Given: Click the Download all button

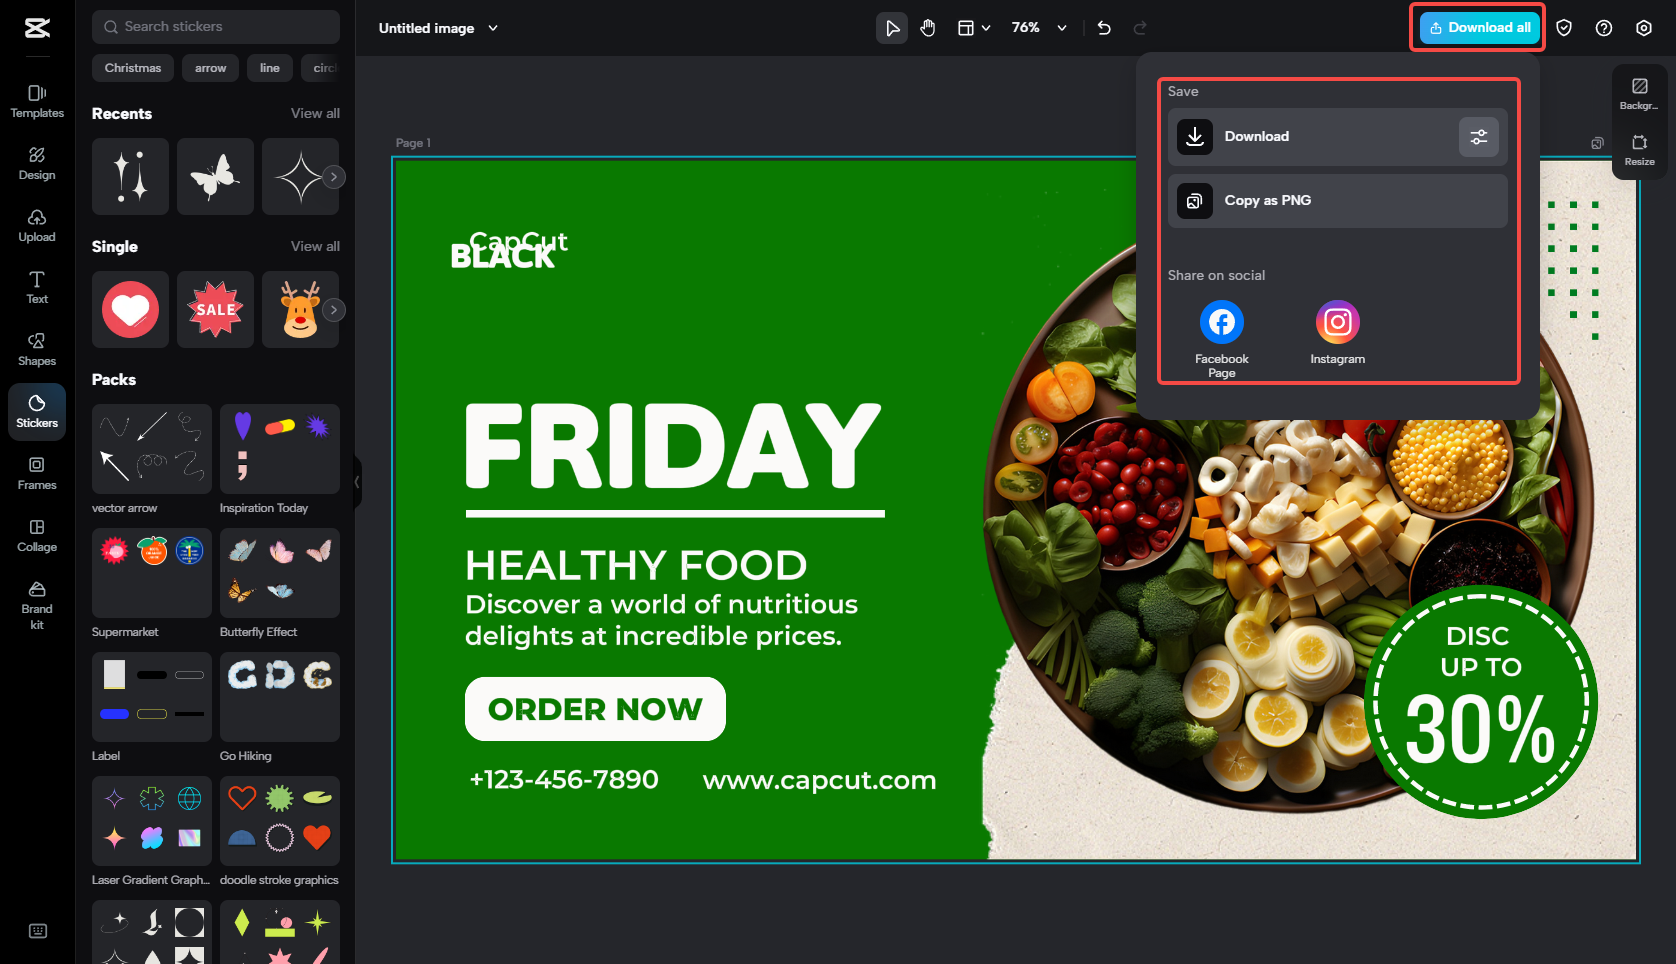Looking at the screenshot, I should pos(1480,28).
